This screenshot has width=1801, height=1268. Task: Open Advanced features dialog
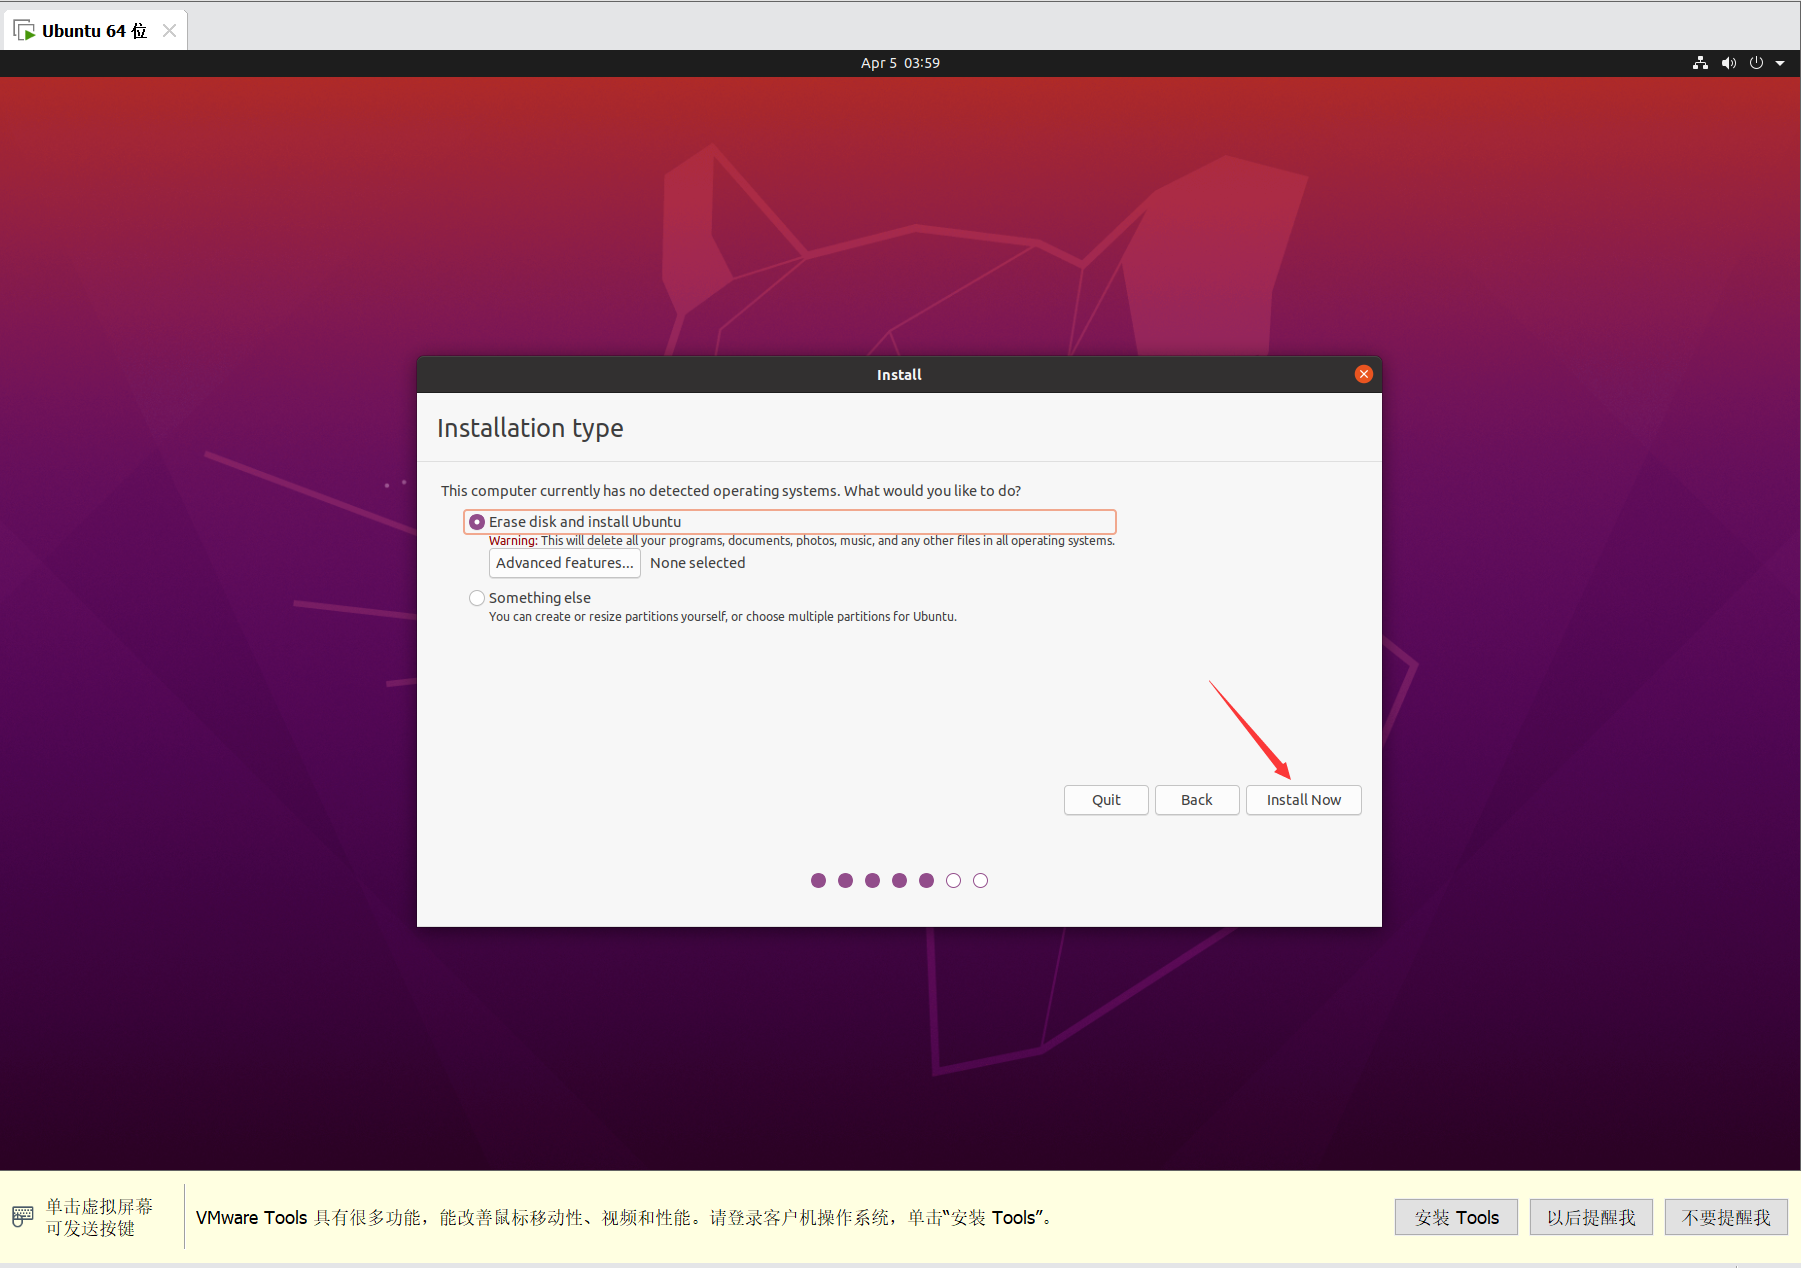565,563
